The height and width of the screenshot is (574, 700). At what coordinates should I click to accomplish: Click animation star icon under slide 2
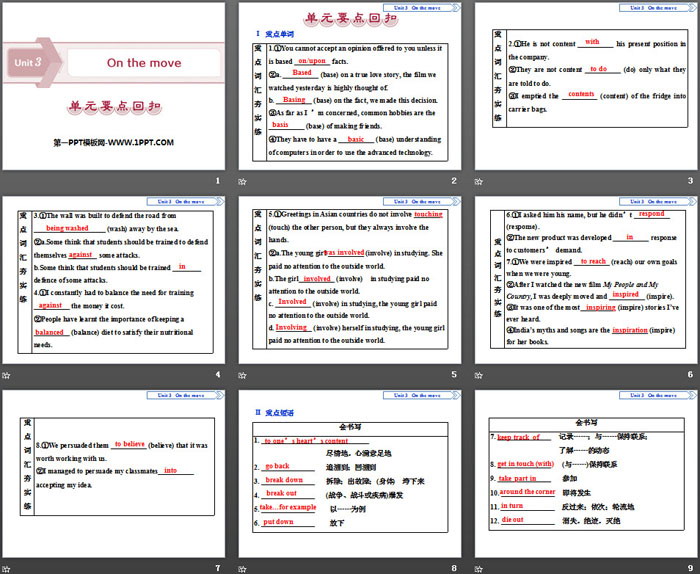242,181
